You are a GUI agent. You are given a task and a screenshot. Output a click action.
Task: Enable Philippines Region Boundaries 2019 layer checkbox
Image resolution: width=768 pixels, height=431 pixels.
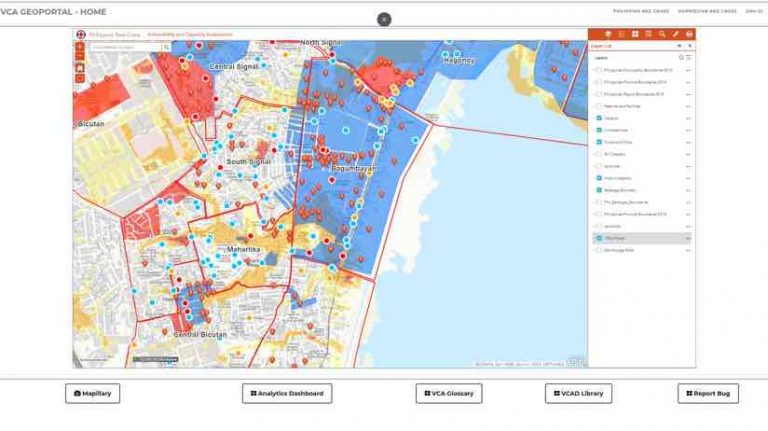tap(599, 94)
